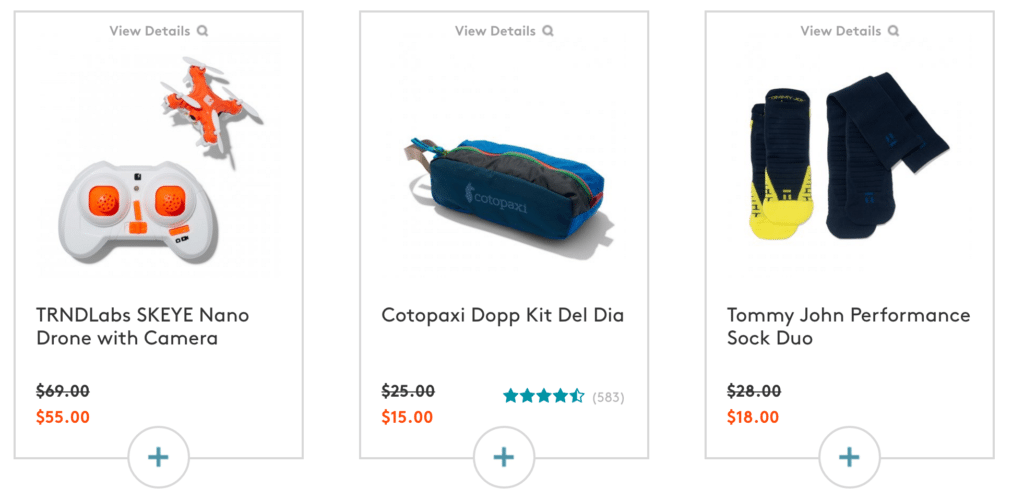
Task: Open View Details for Cotopaxi Dopp Kit
Action: 495,31
